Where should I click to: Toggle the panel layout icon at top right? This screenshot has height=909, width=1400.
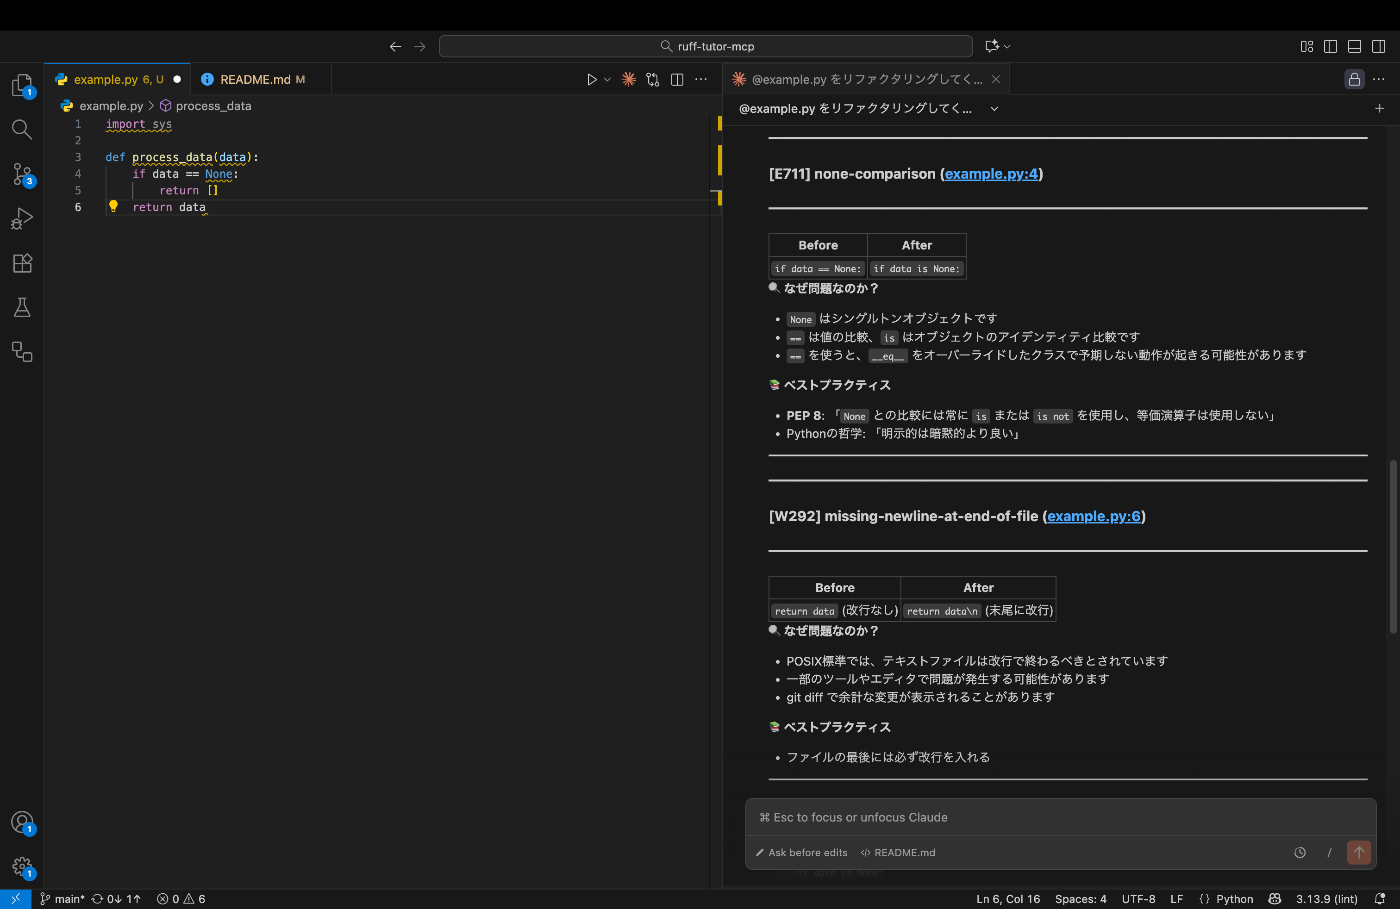pyautogui.click(x=1353, y=46)
